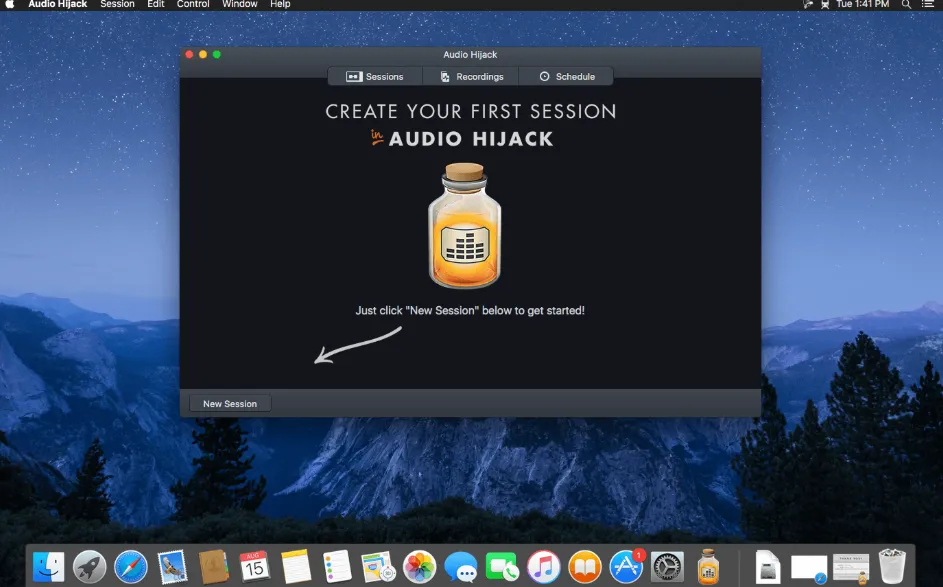The width and height of the screenshot is (943, 587).
Task: Click Audio Hijack jar icon in dock
Action: tap(708, 567)
